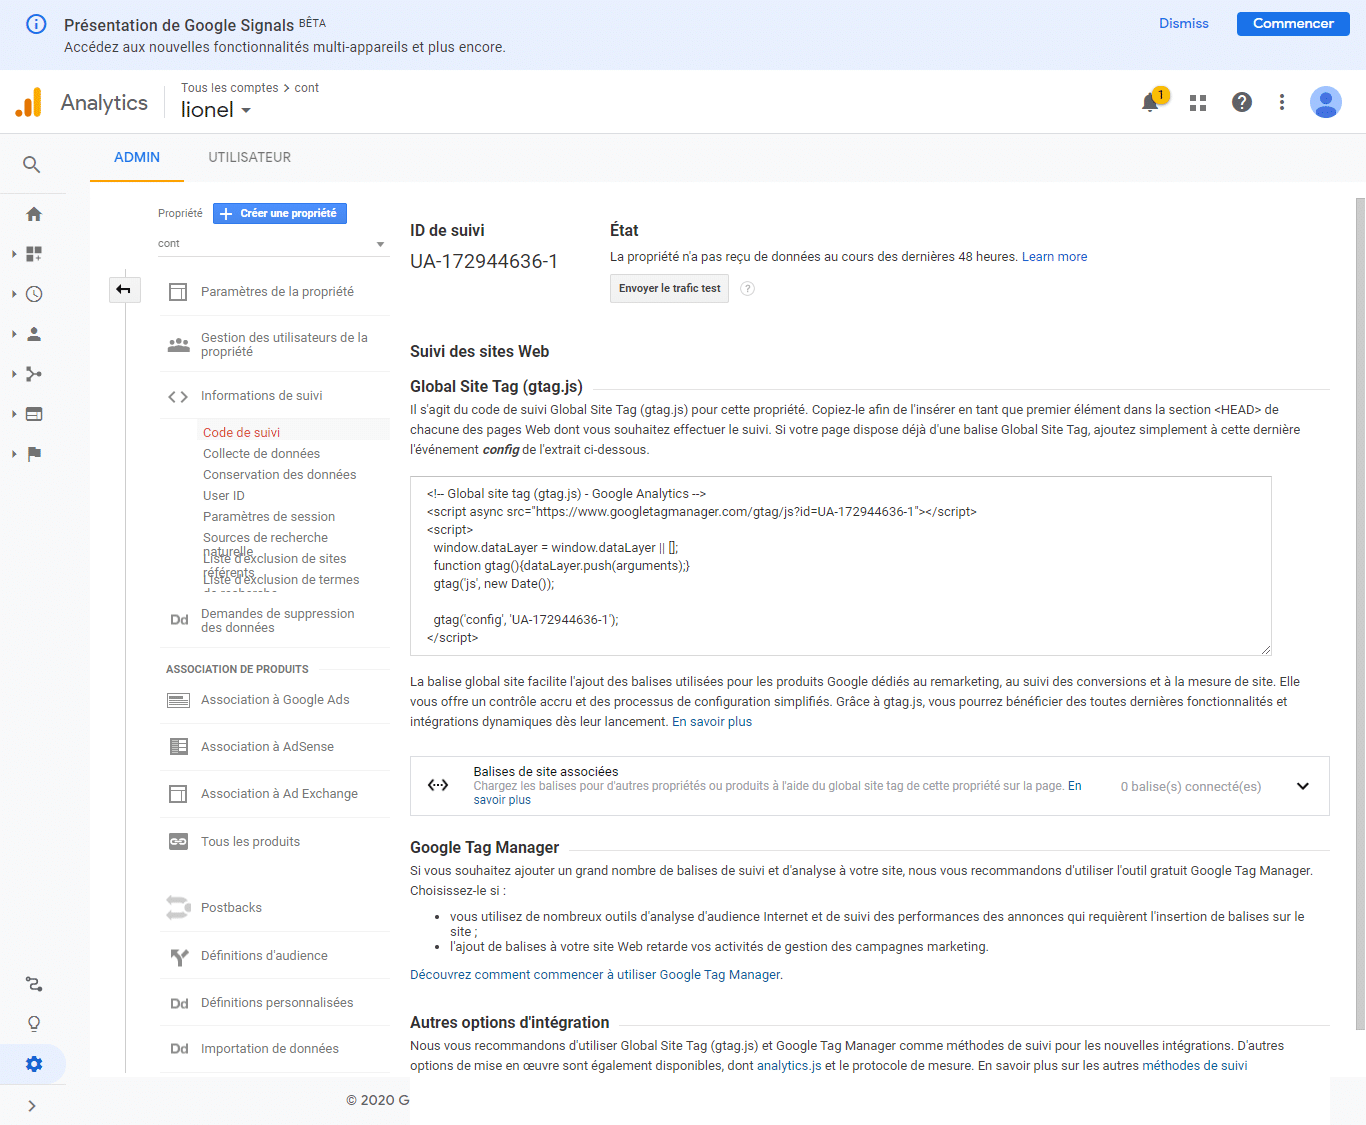Expand the sidebar with bottom chevron

pos(32,1106)
